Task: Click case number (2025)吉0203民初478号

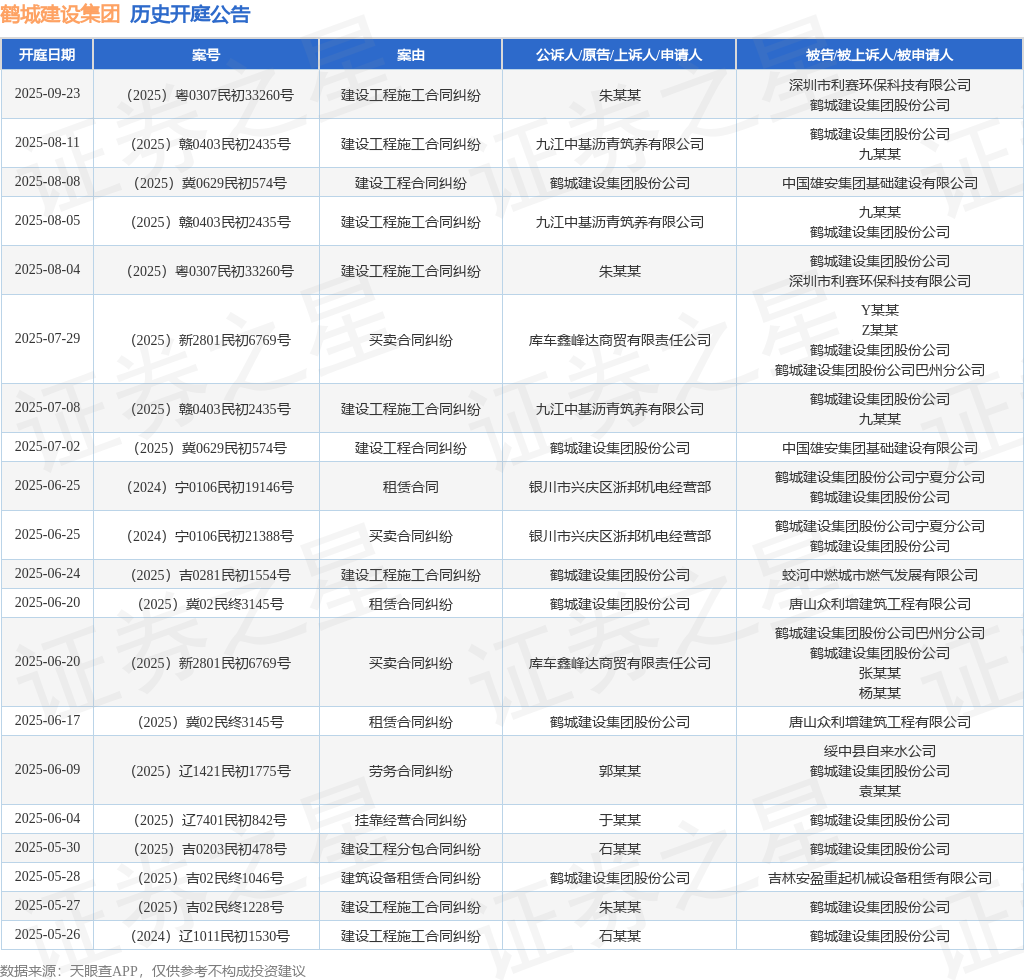Action: (x=210, y=849)
